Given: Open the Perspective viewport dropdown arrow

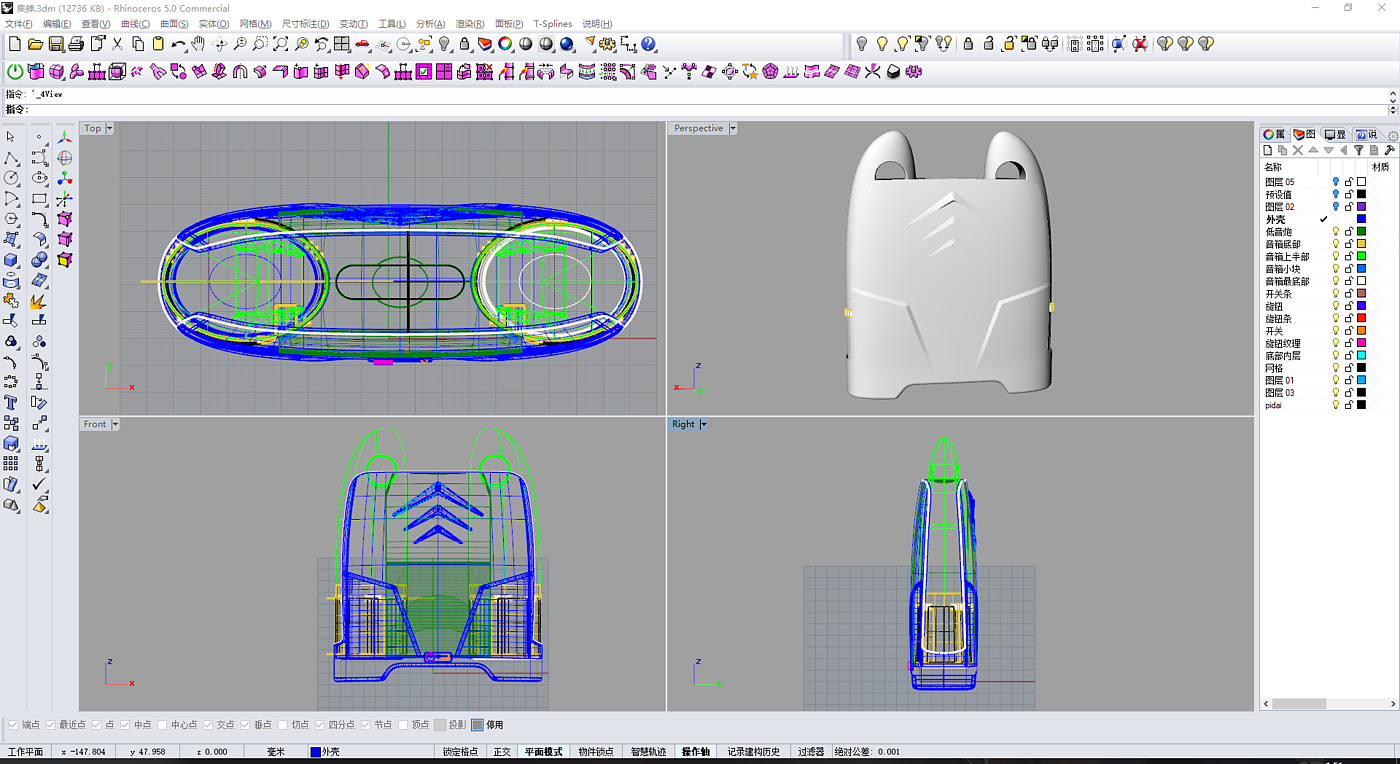Looking at the screenshot, I should pyautogui.click(x=732, y=128).
